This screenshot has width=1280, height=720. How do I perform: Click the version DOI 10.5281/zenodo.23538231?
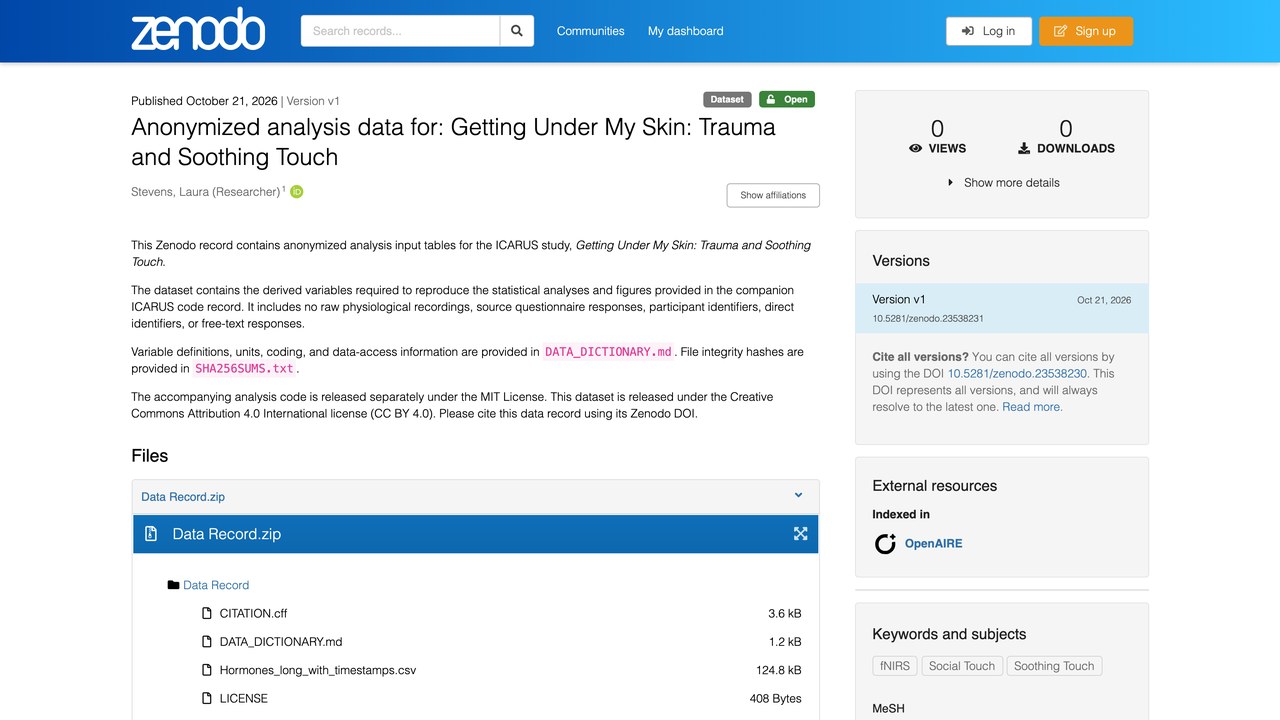928,319
